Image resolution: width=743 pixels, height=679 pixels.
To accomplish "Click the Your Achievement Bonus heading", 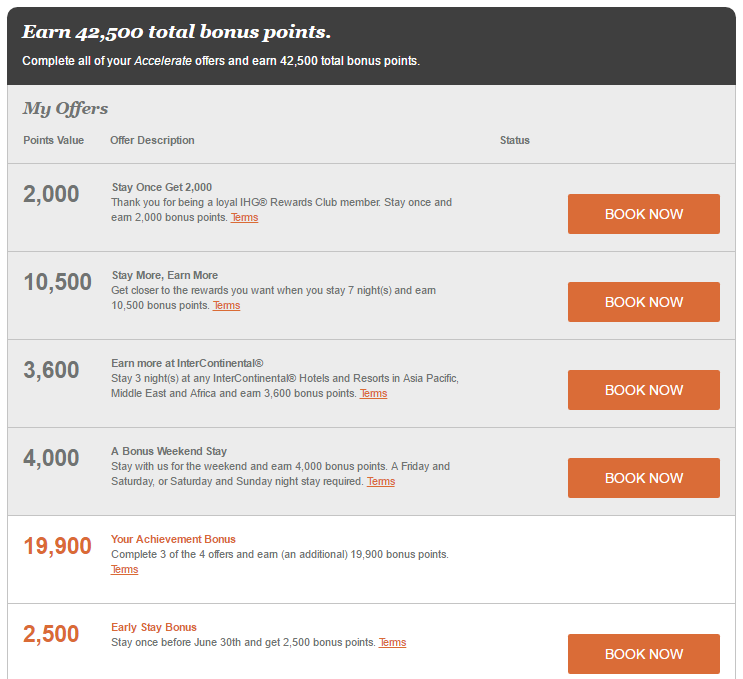I will (173, 539).
